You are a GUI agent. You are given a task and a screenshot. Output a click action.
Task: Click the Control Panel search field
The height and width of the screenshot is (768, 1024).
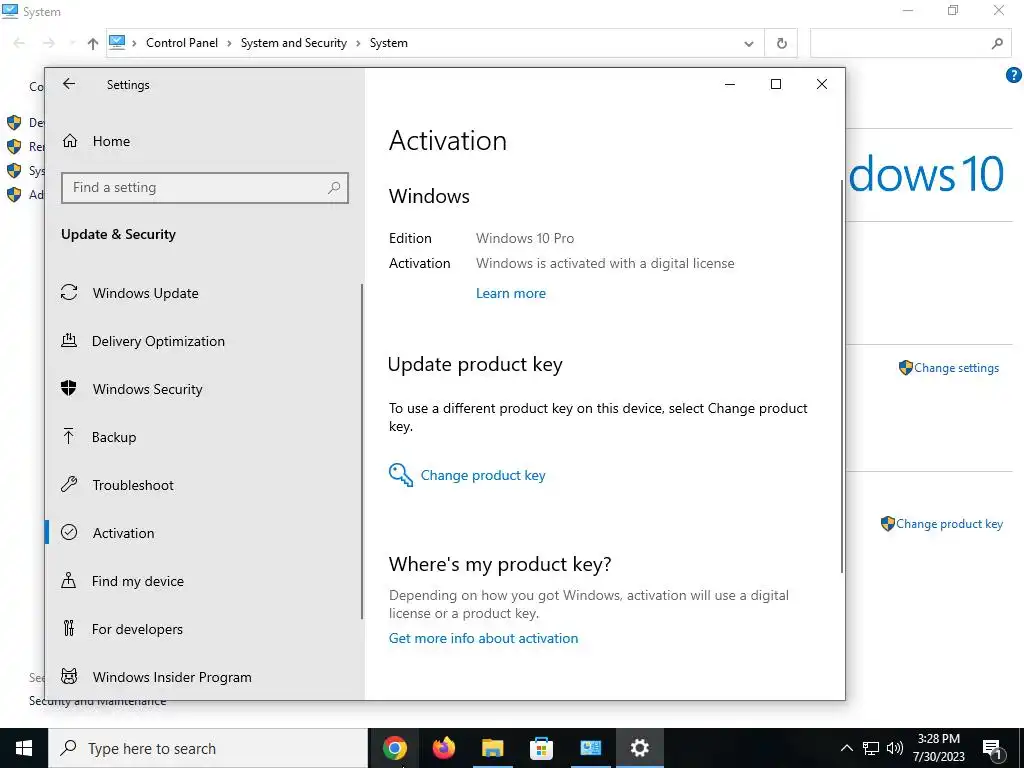pyautogui.click(x=910, y=44)
